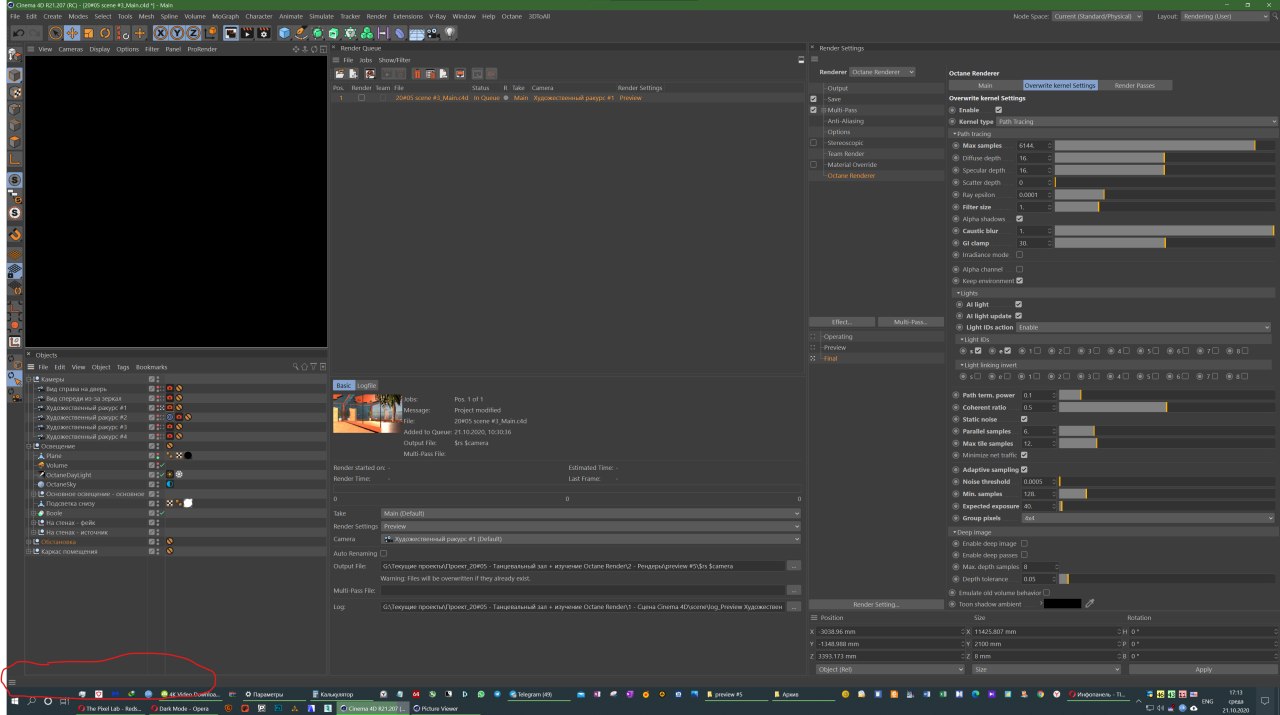Add a Camera object from toolbar
Image resolution: width=1280 pixels, height=715 pixels.
(433, 33)
